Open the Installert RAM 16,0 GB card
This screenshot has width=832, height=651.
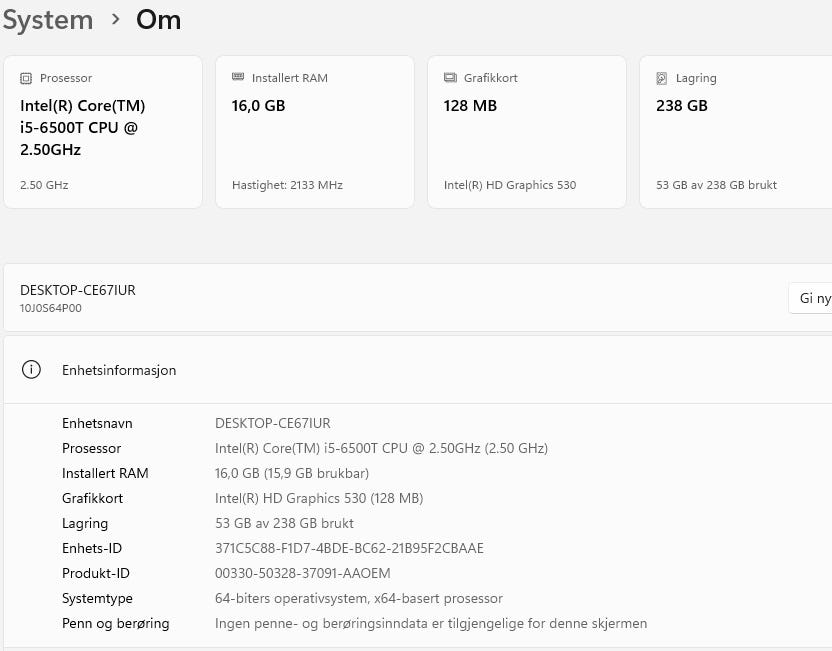[x=315, y=132]
